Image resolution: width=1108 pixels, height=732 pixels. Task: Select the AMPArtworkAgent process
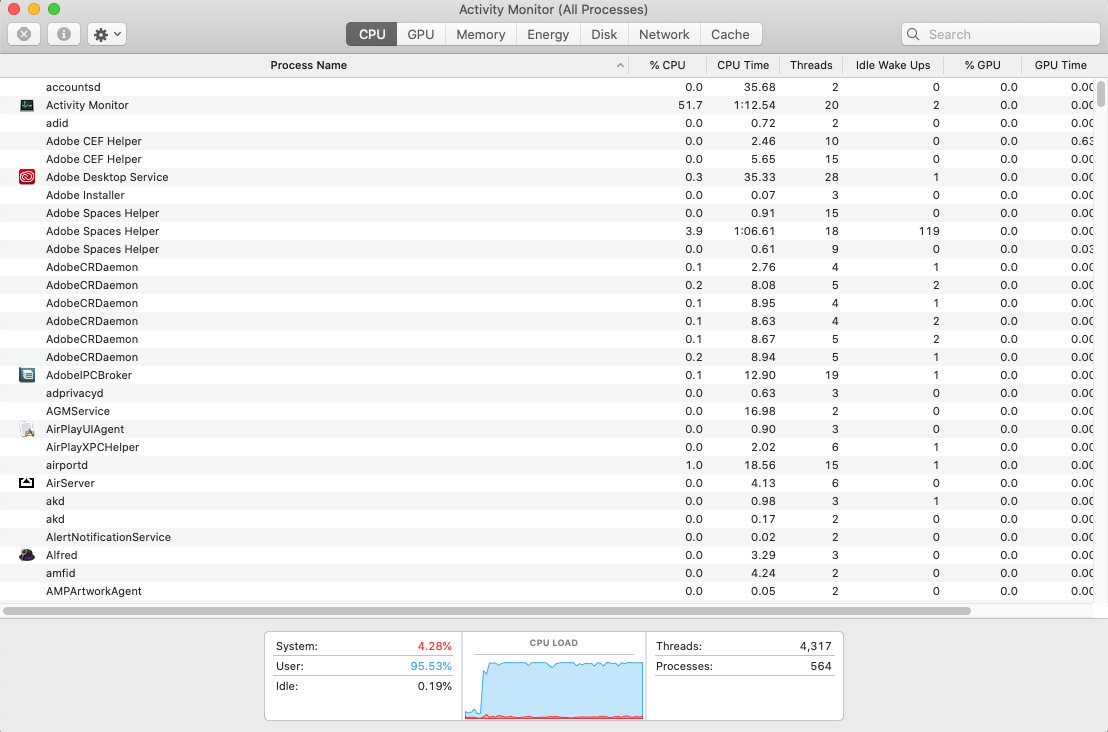[x=548, y=591]
